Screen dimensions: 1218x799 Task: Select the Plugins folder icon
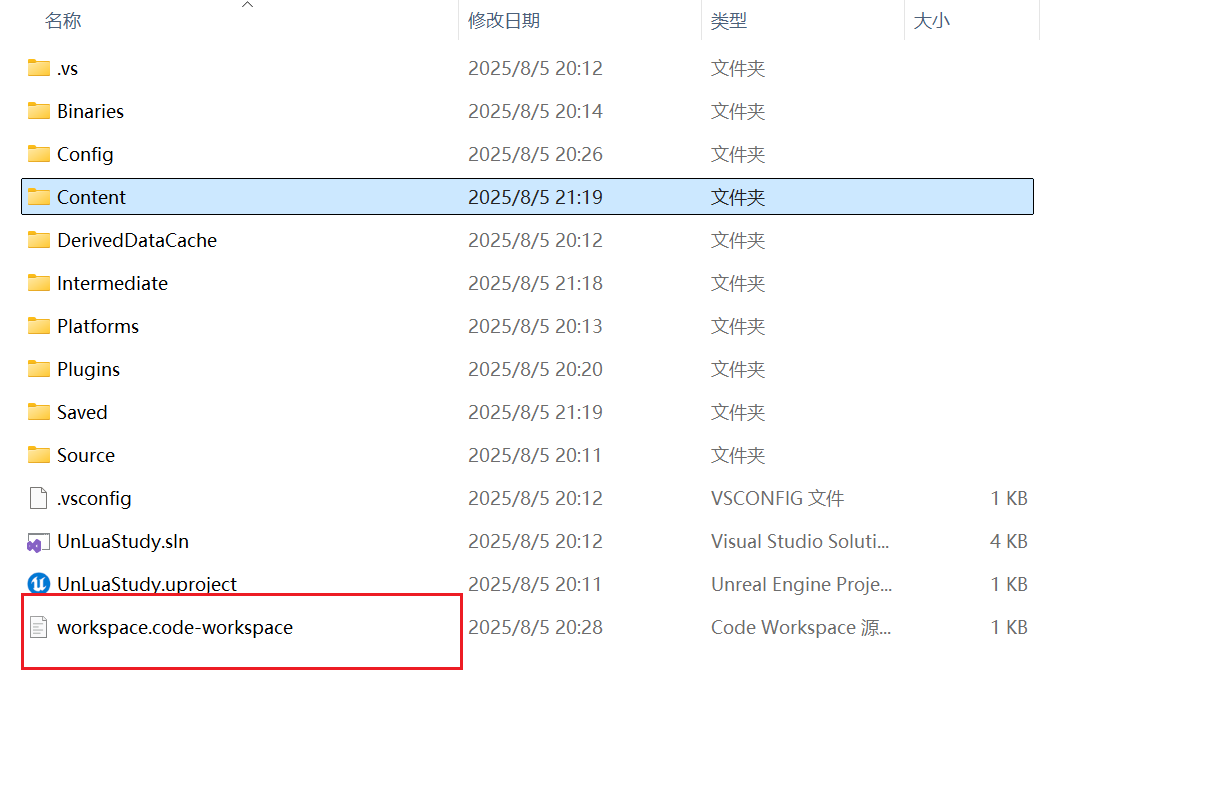[37, 369]
